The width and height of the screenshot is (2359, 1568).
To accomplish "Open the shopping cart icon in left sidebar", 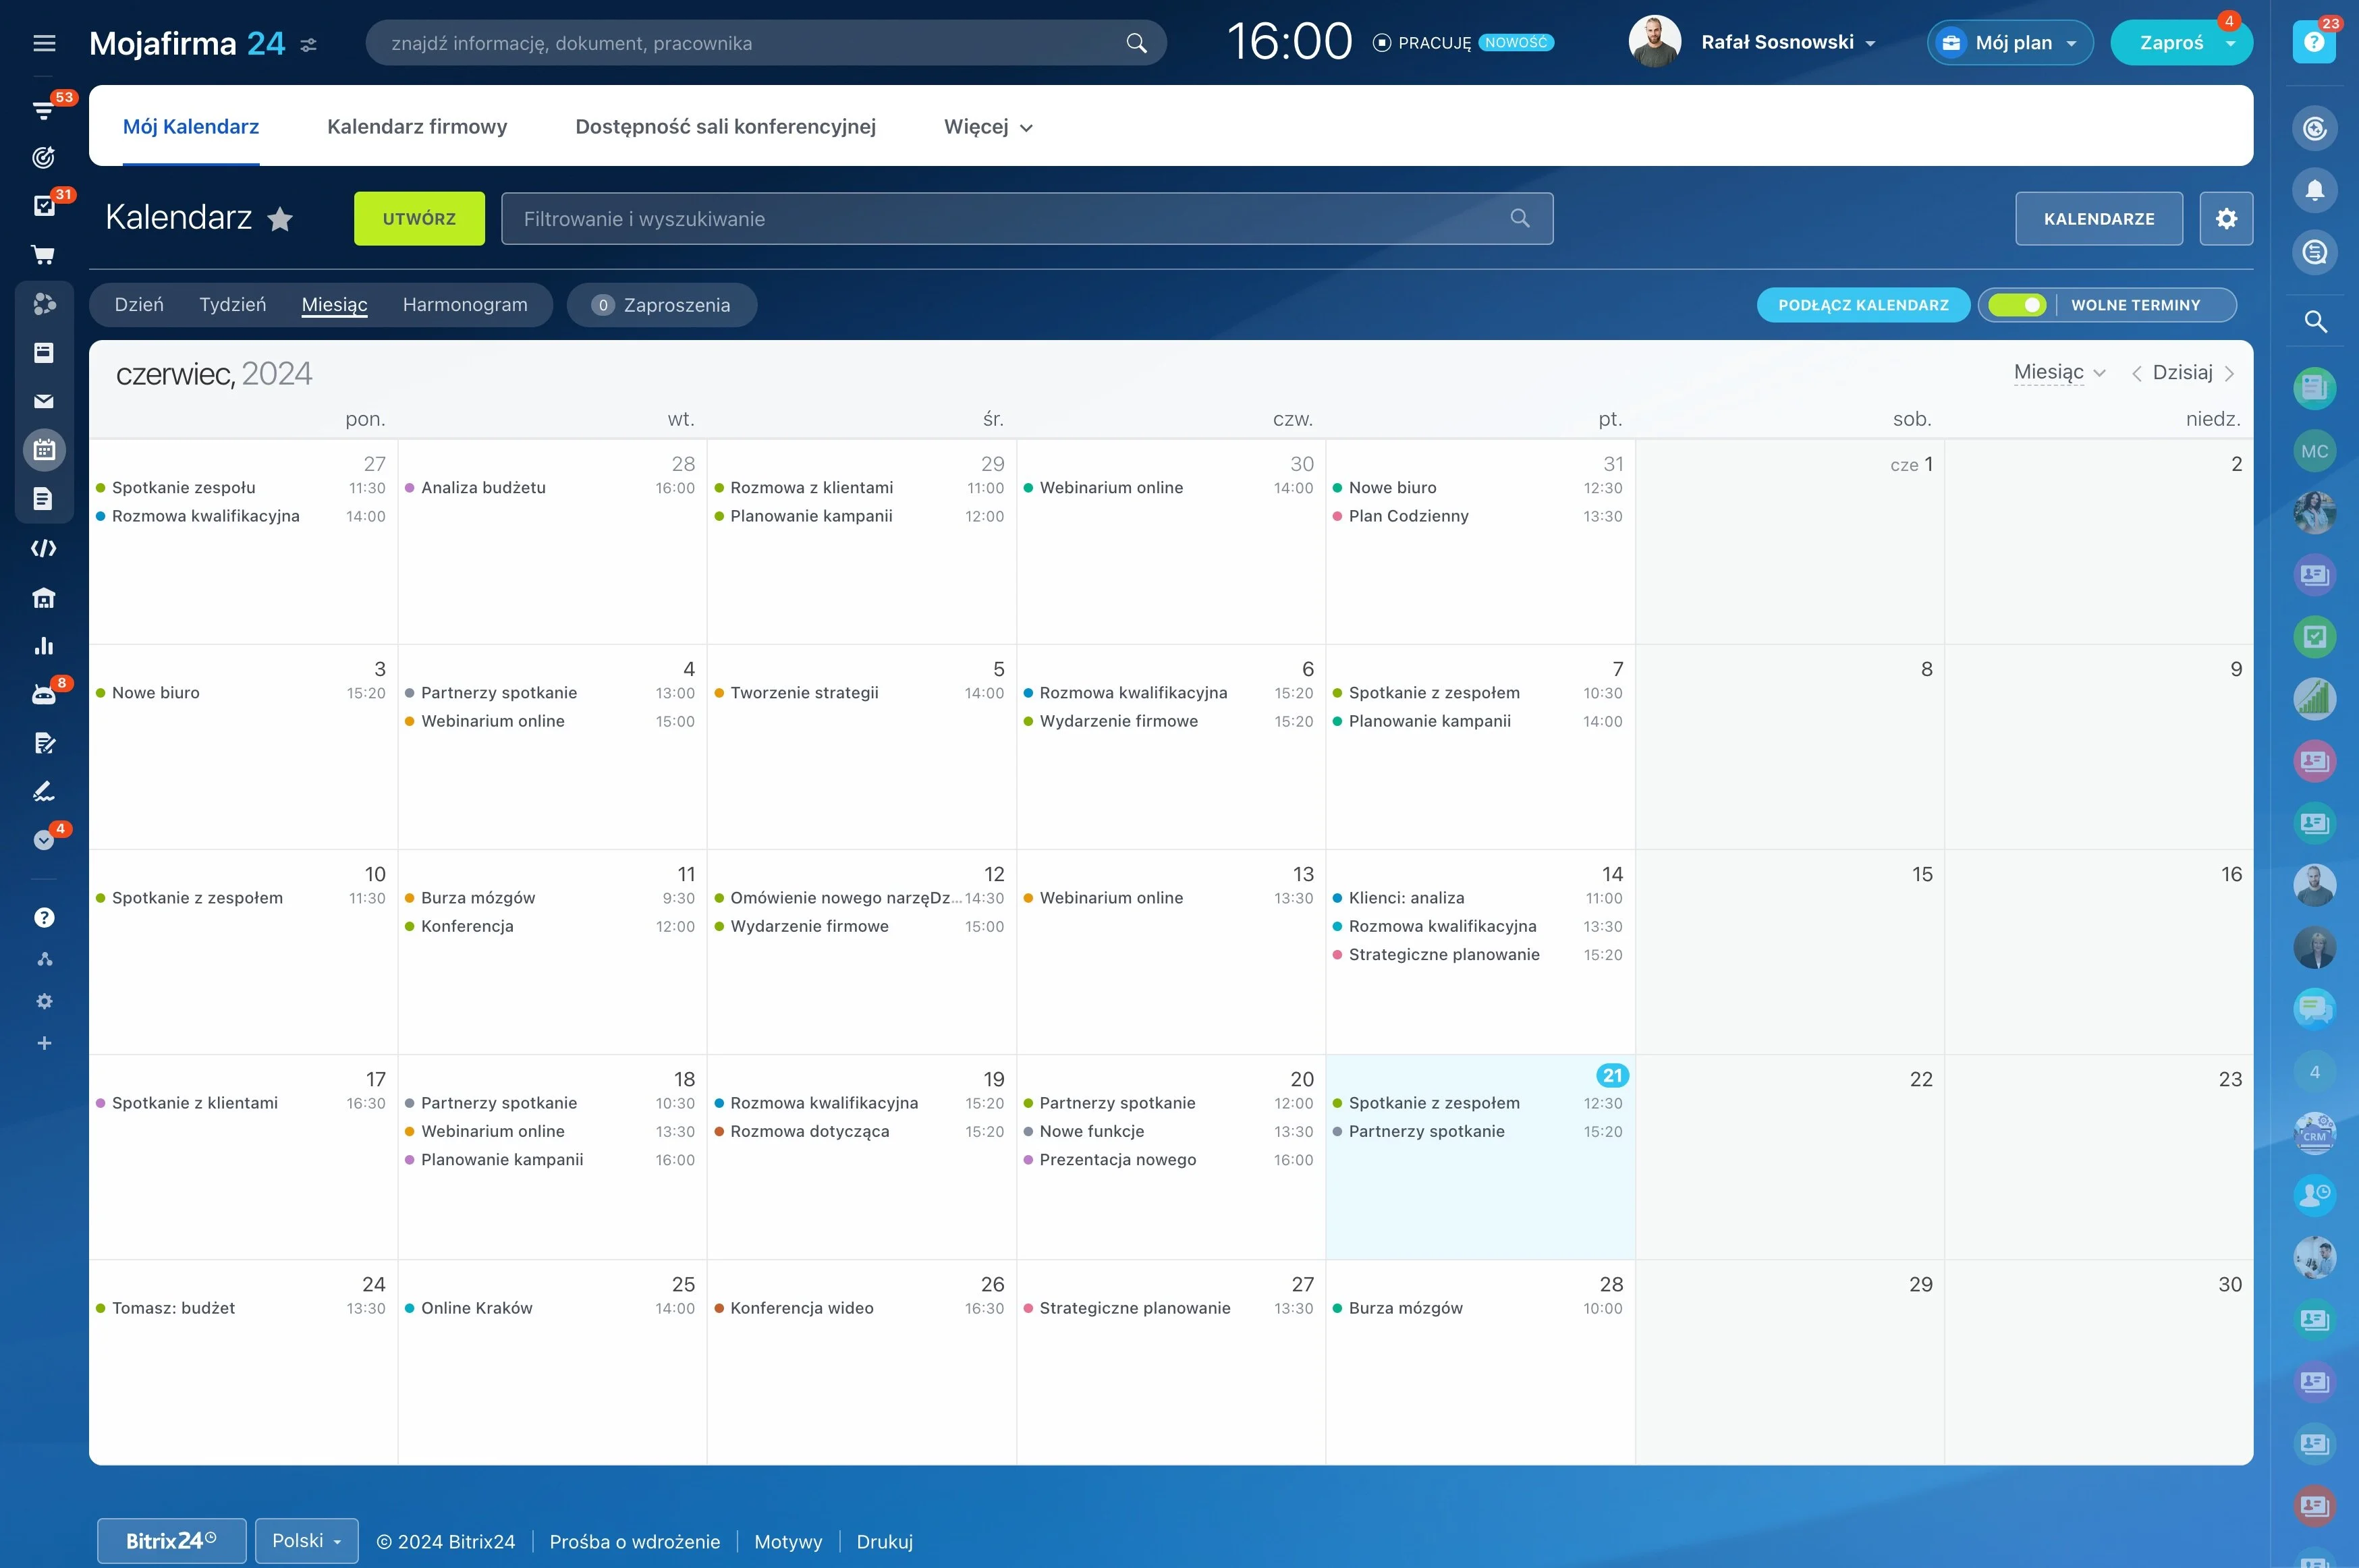I will [x=44, y=255].
